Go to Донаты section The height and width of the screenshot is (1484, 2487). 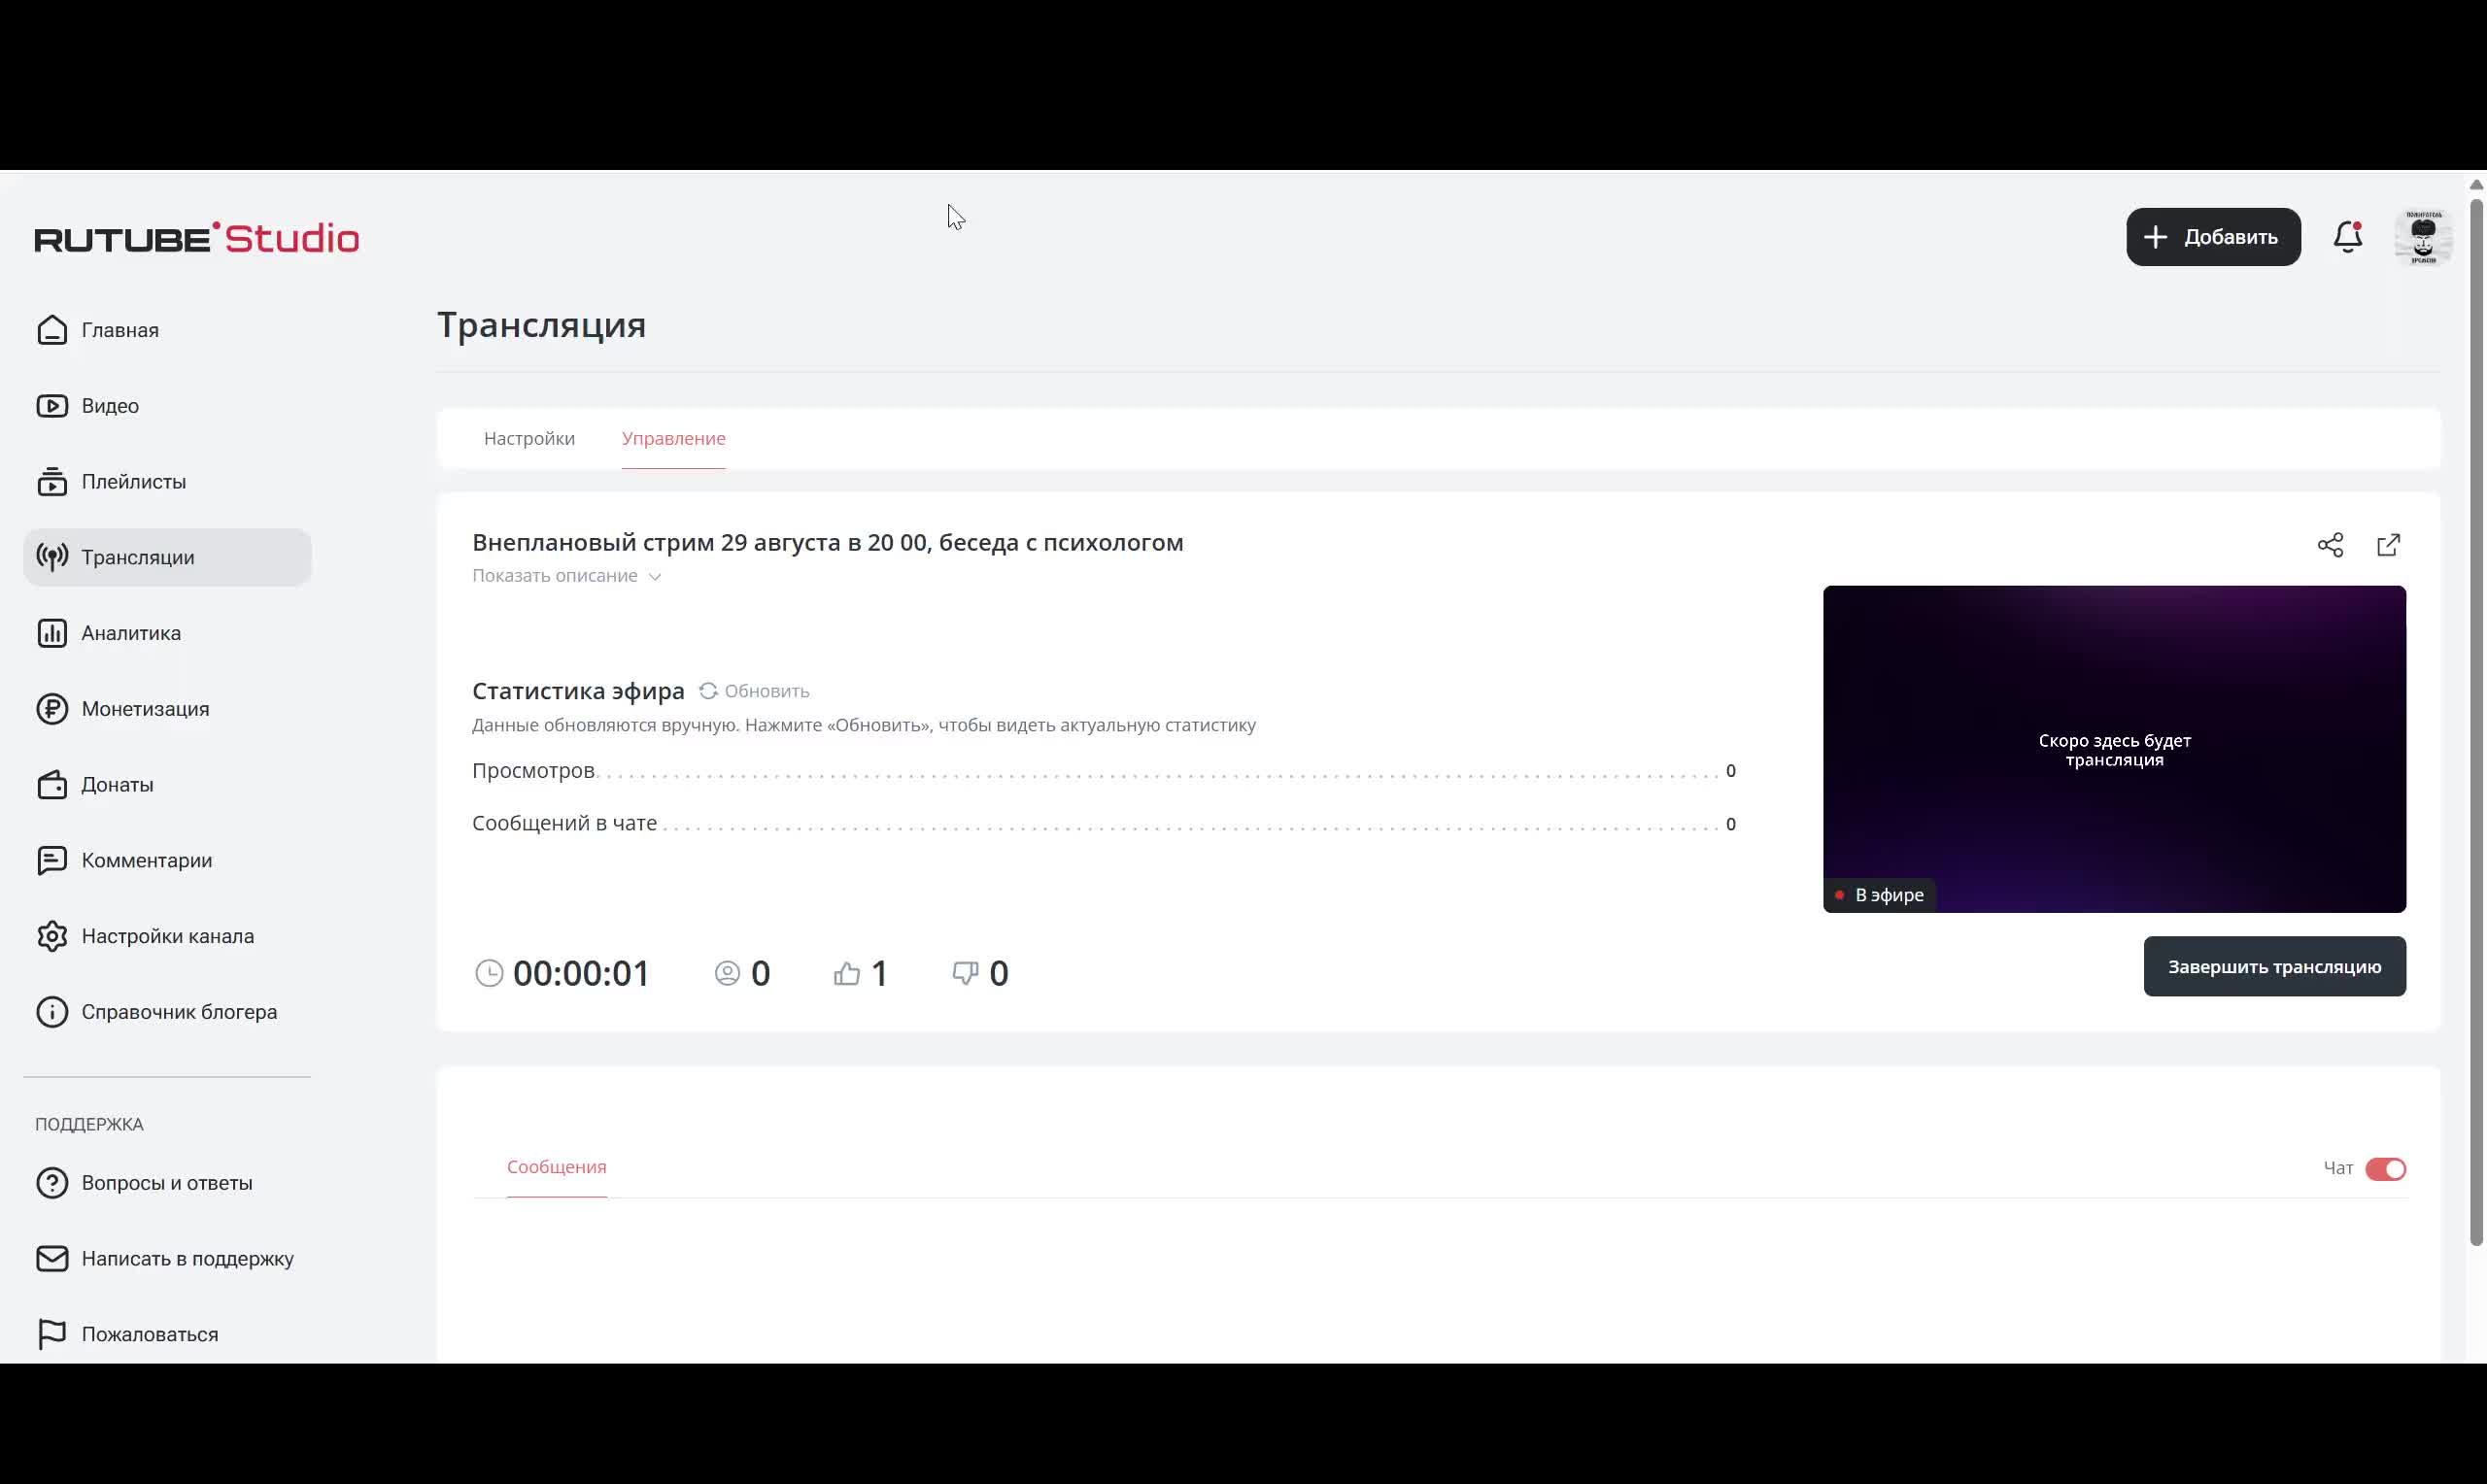pyautogui.click(x=117, y=785)
